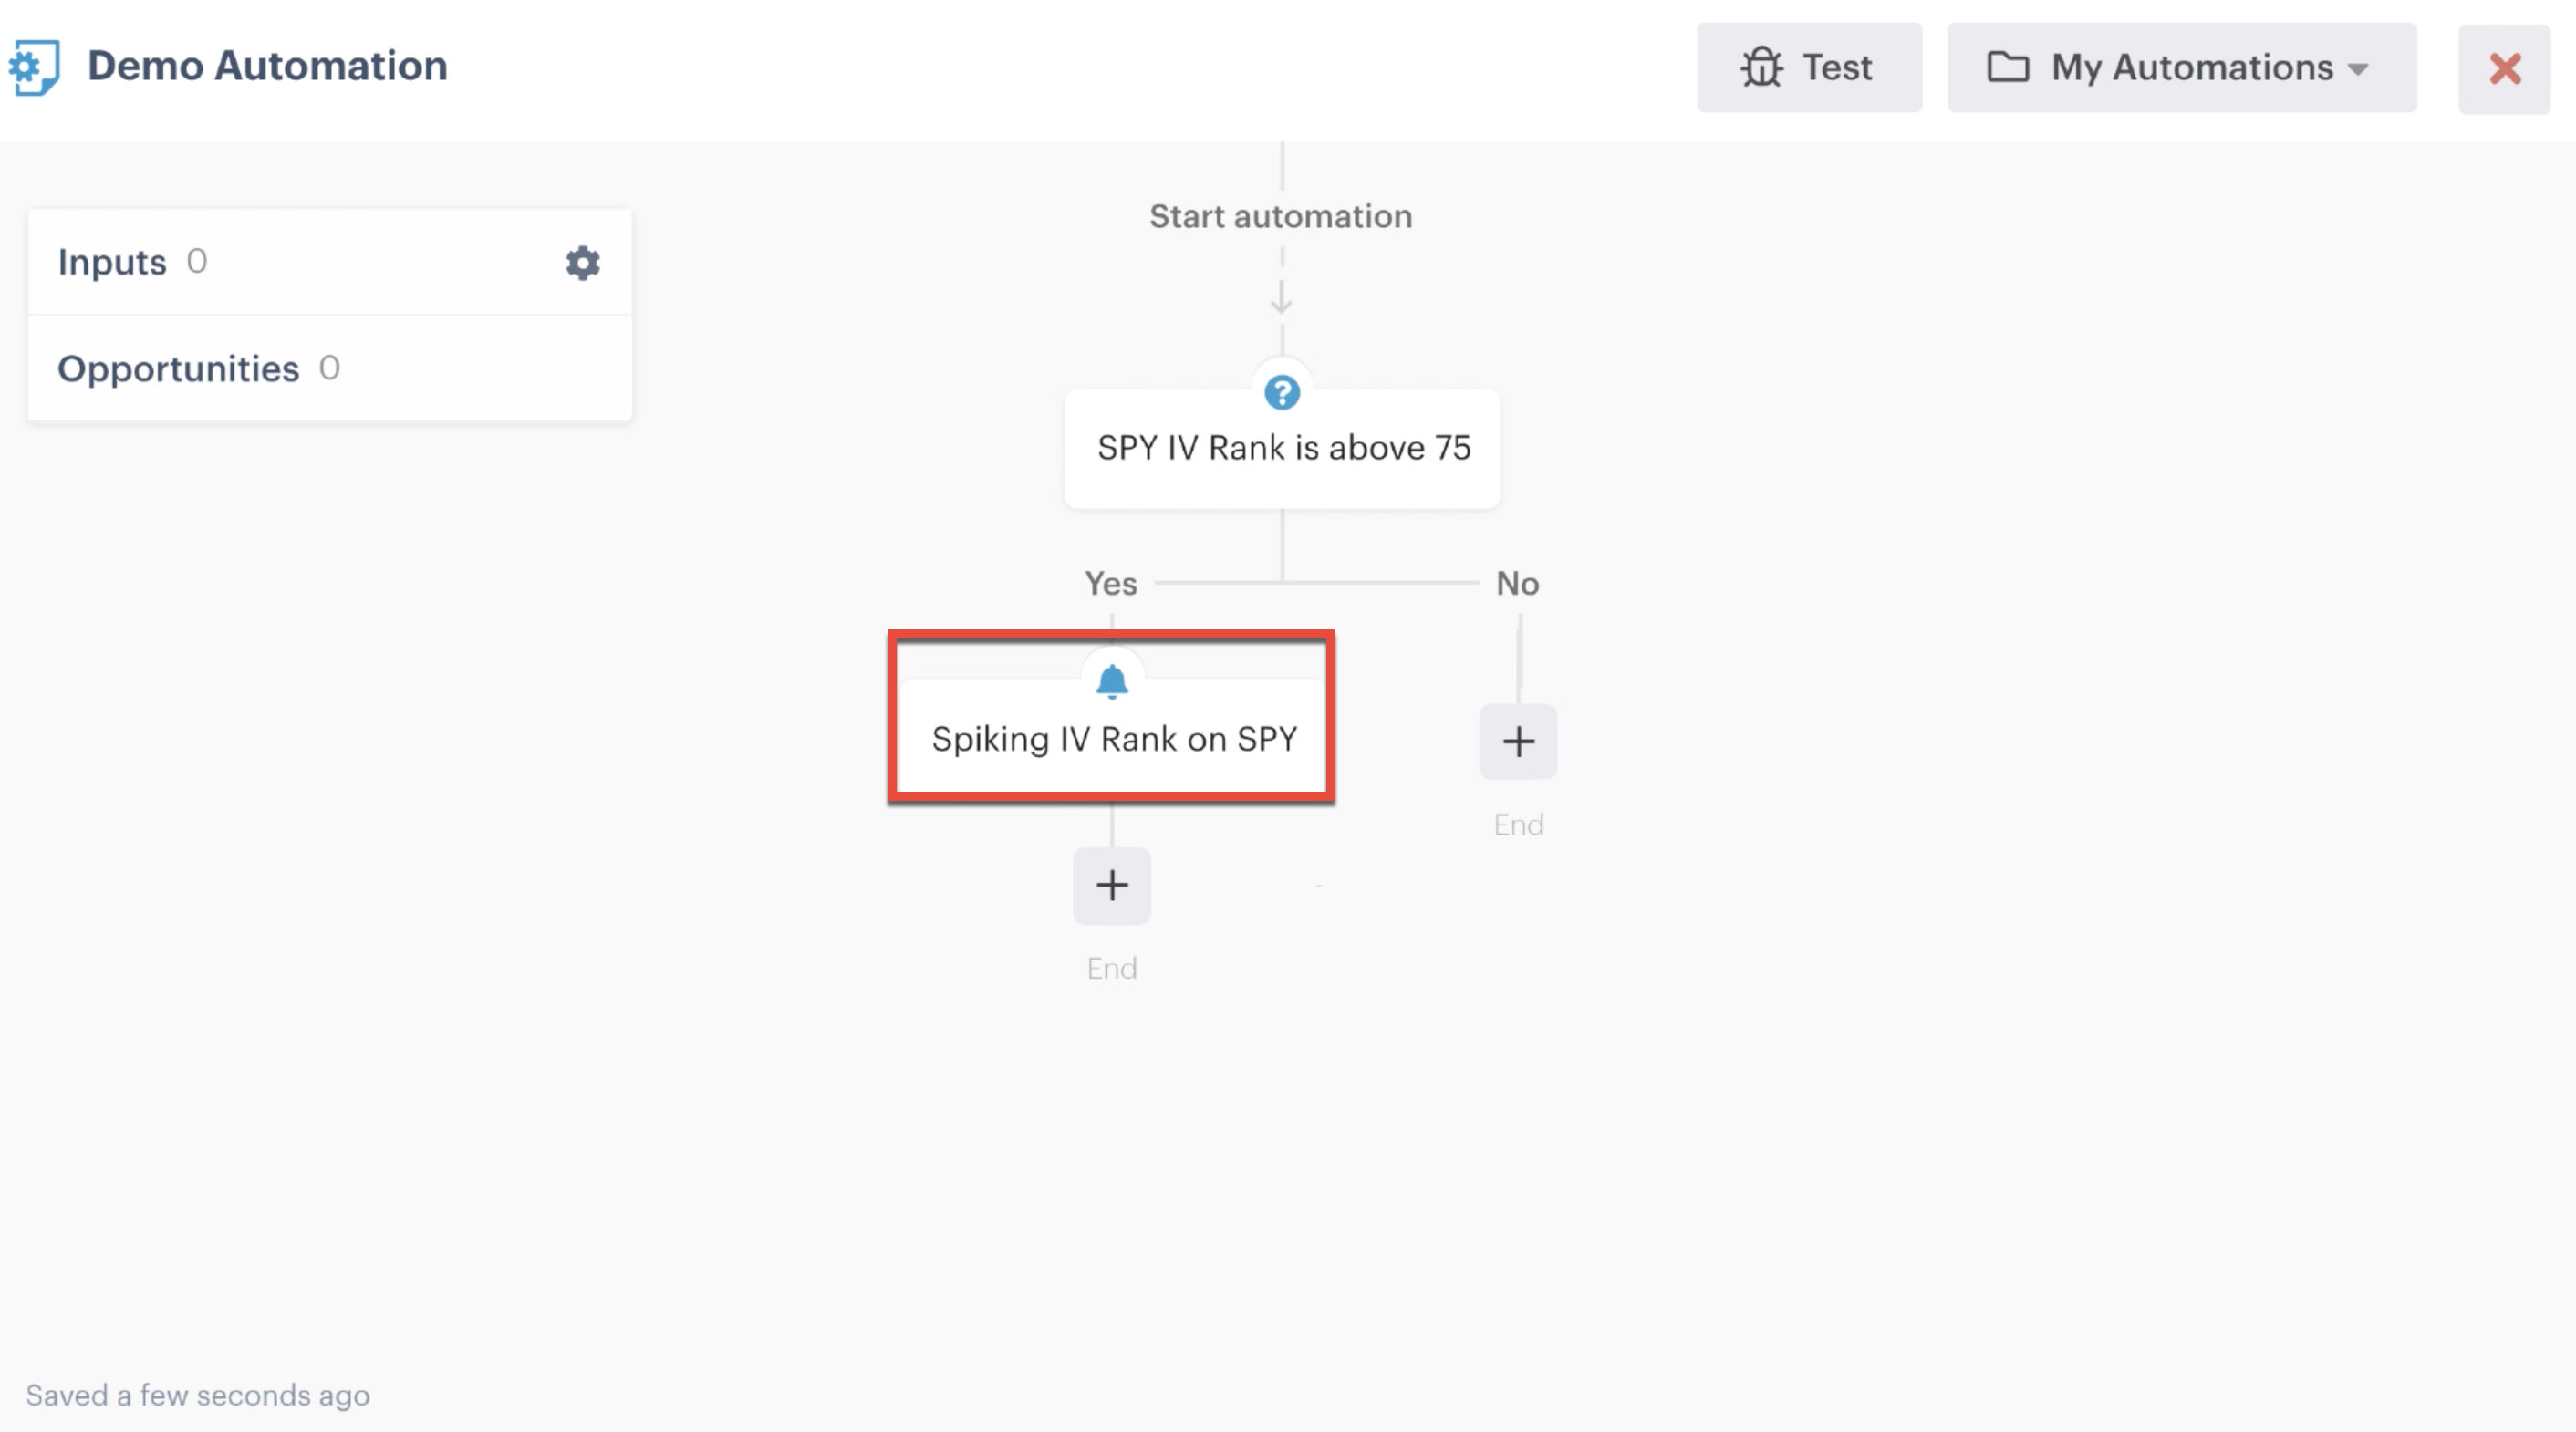The width and height of the screenshot is (2576, 1432).
Task: Add action under Yes branch
Action: coord(1111,886)
